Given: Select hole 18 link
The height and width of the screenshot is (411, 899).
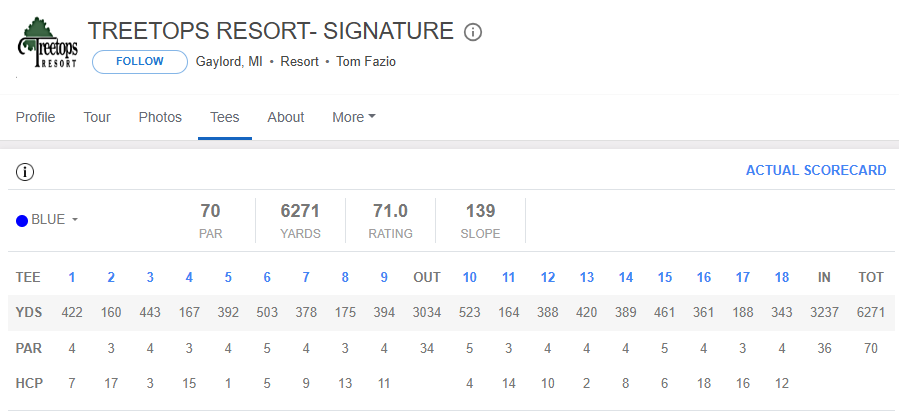Looking at the screenshot, I should pos(782,277).
